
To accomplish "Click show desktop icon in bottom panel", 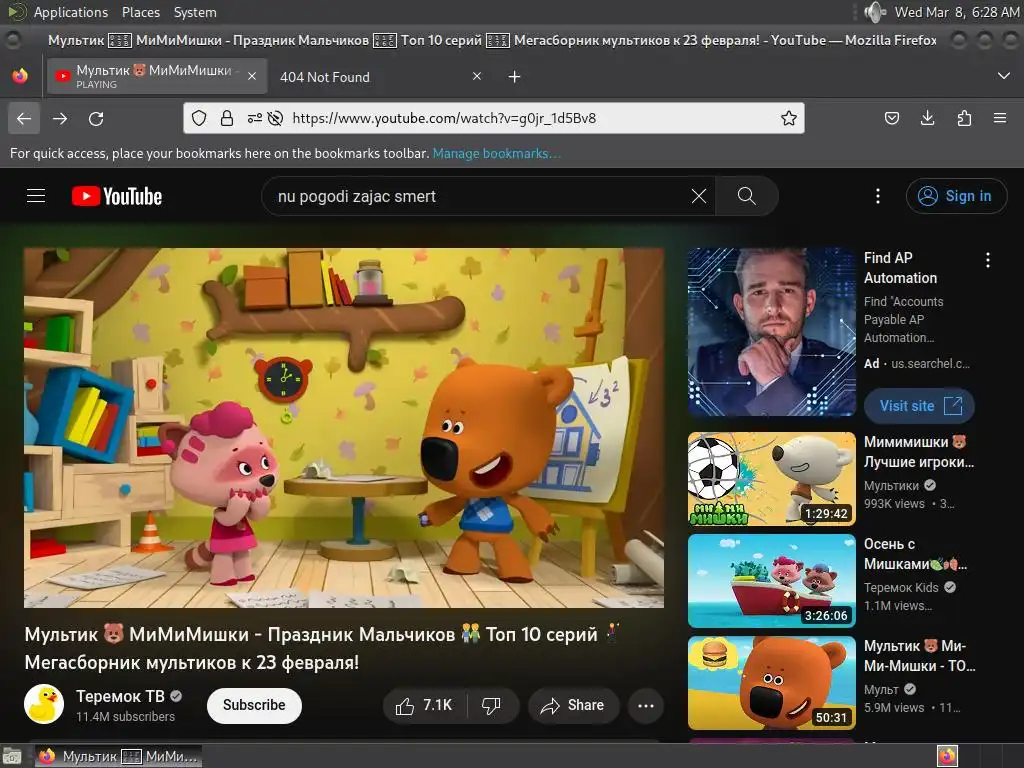I will coord(12,756).
